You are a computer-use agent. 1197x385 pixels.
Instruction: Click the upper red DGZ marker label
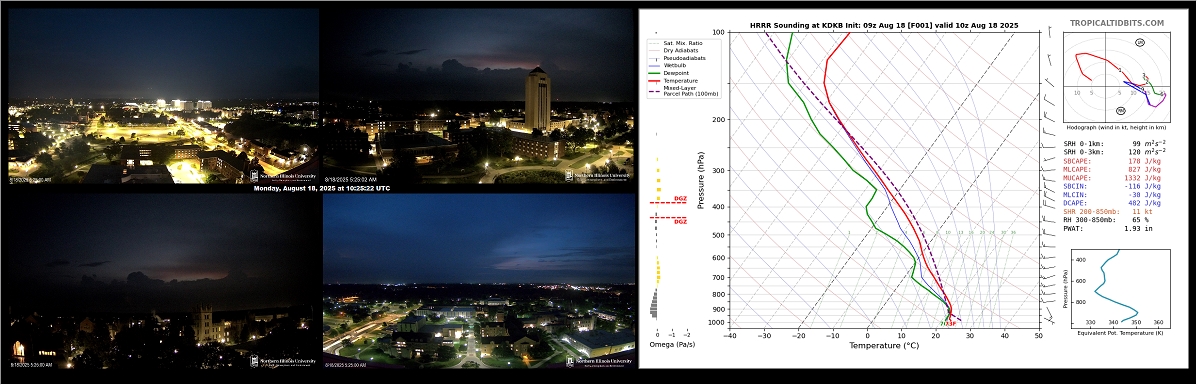[679, 199]
